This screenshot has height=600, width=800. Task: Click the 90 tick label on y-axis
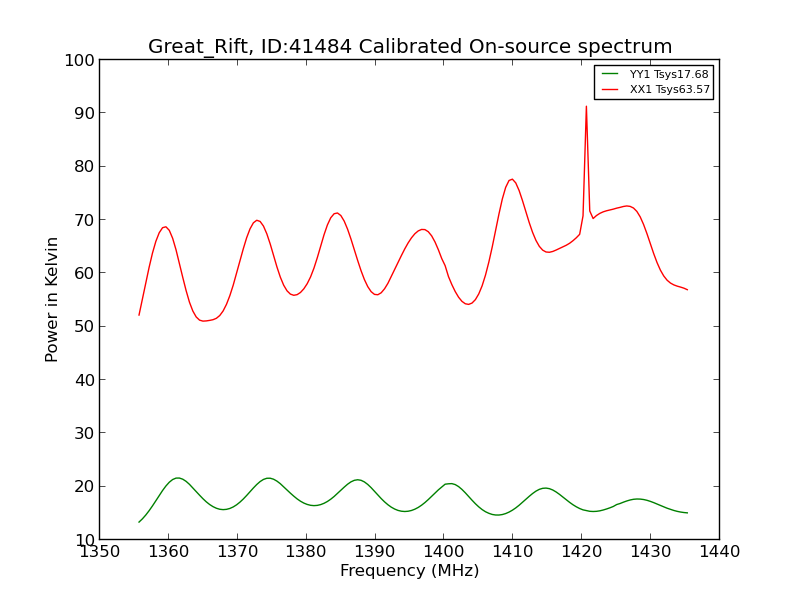[x=84, y=113]
